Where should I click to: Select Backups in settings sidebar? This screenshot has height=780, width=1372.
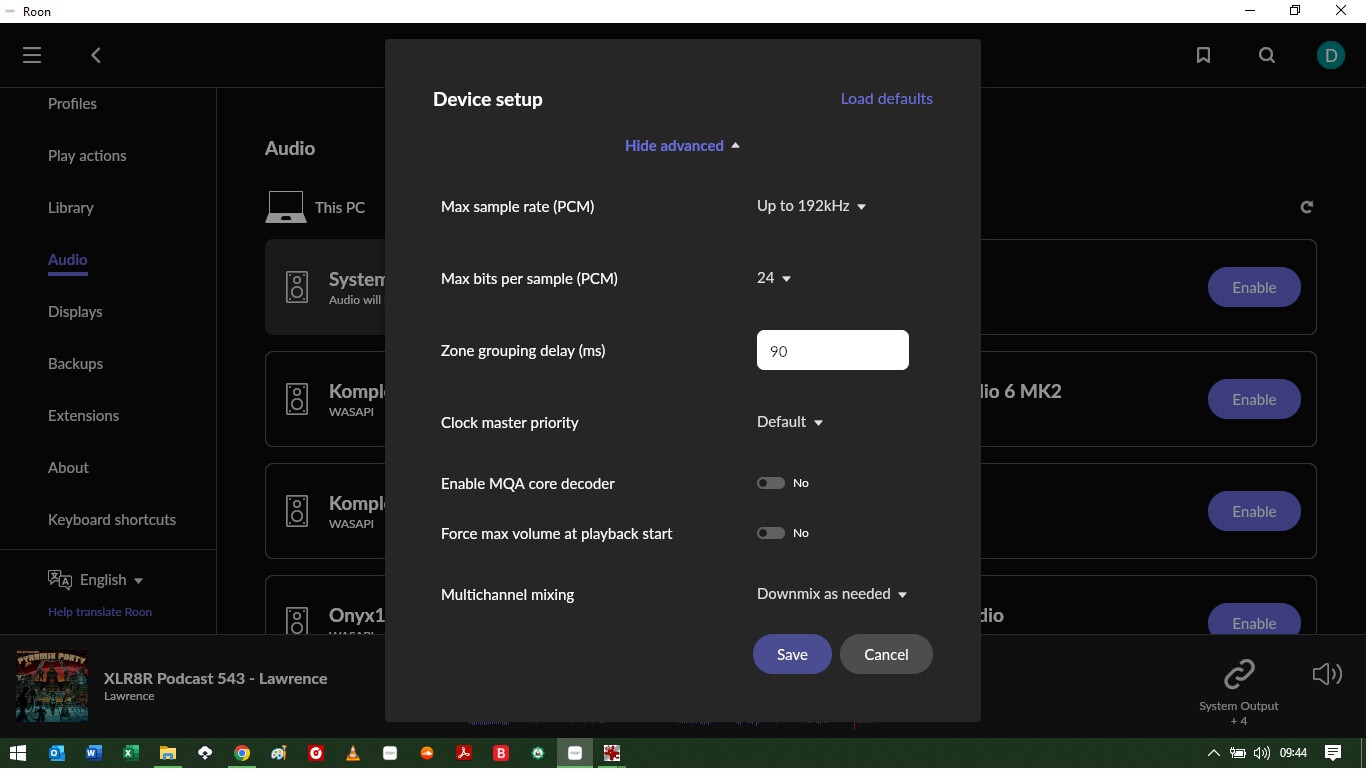point(75,363)
